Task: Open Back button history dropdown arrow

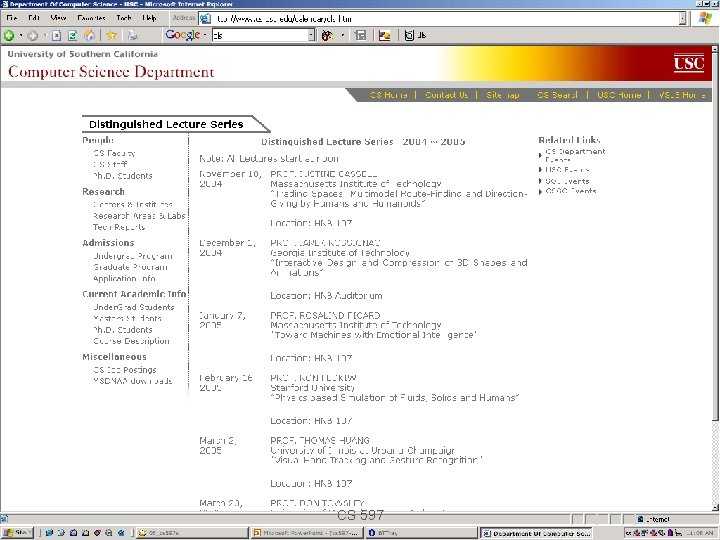Action: pyautogui.click(x=21, y=35)
